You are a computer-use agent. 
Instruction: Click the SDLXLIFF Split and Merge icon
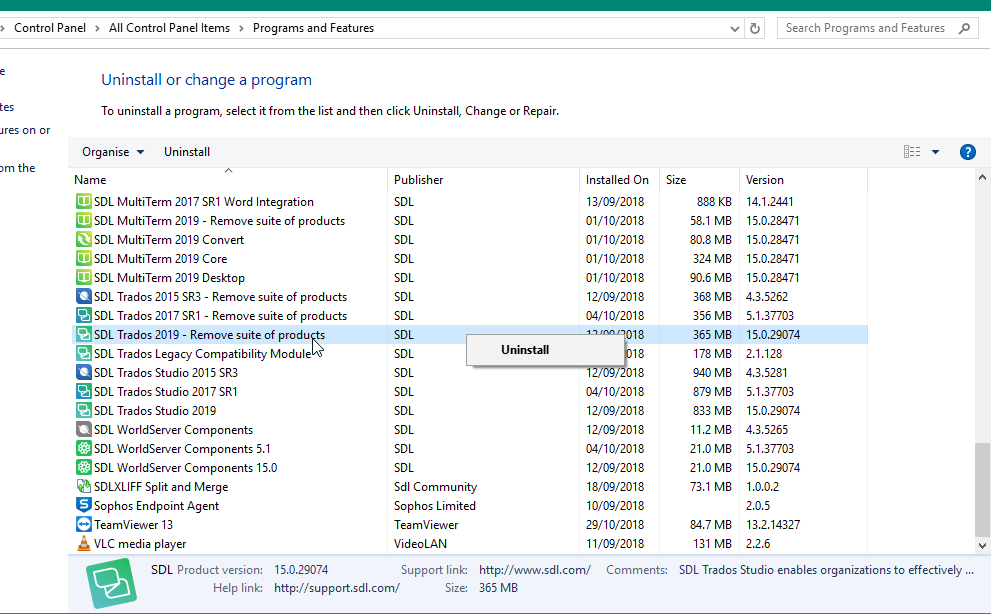(x=83, y=486)
